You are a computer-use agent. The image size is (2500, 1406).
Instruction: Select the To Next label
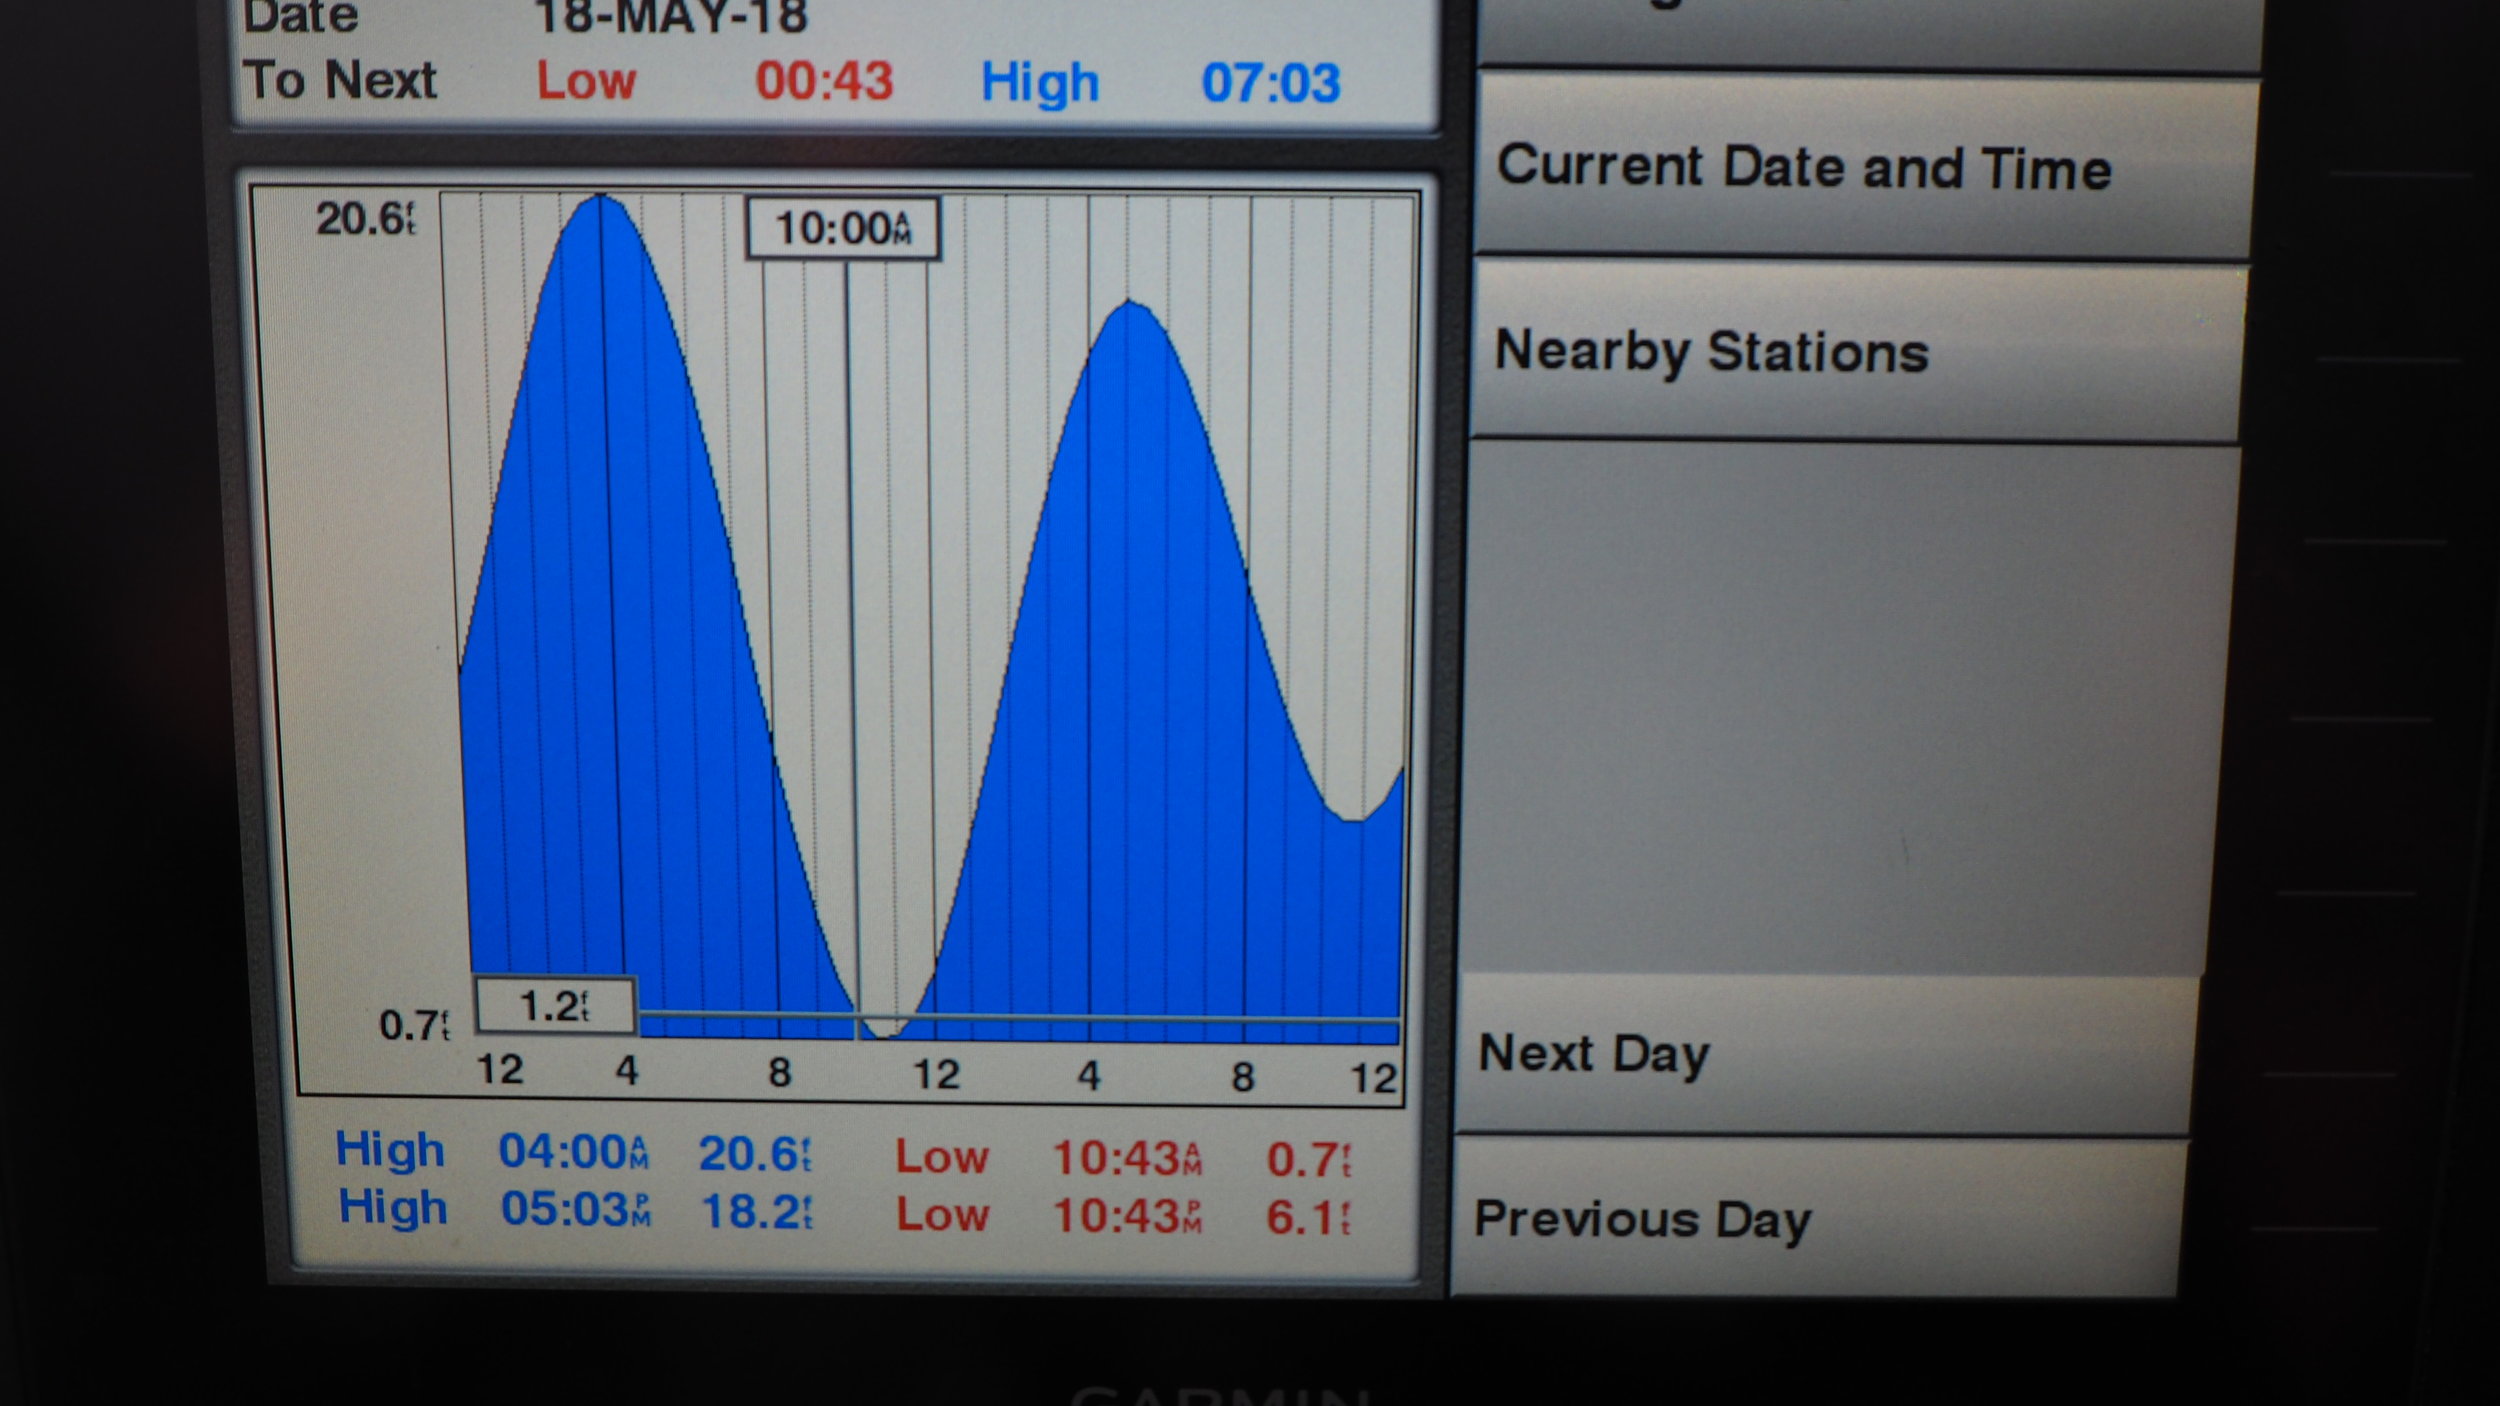[340, 80]
